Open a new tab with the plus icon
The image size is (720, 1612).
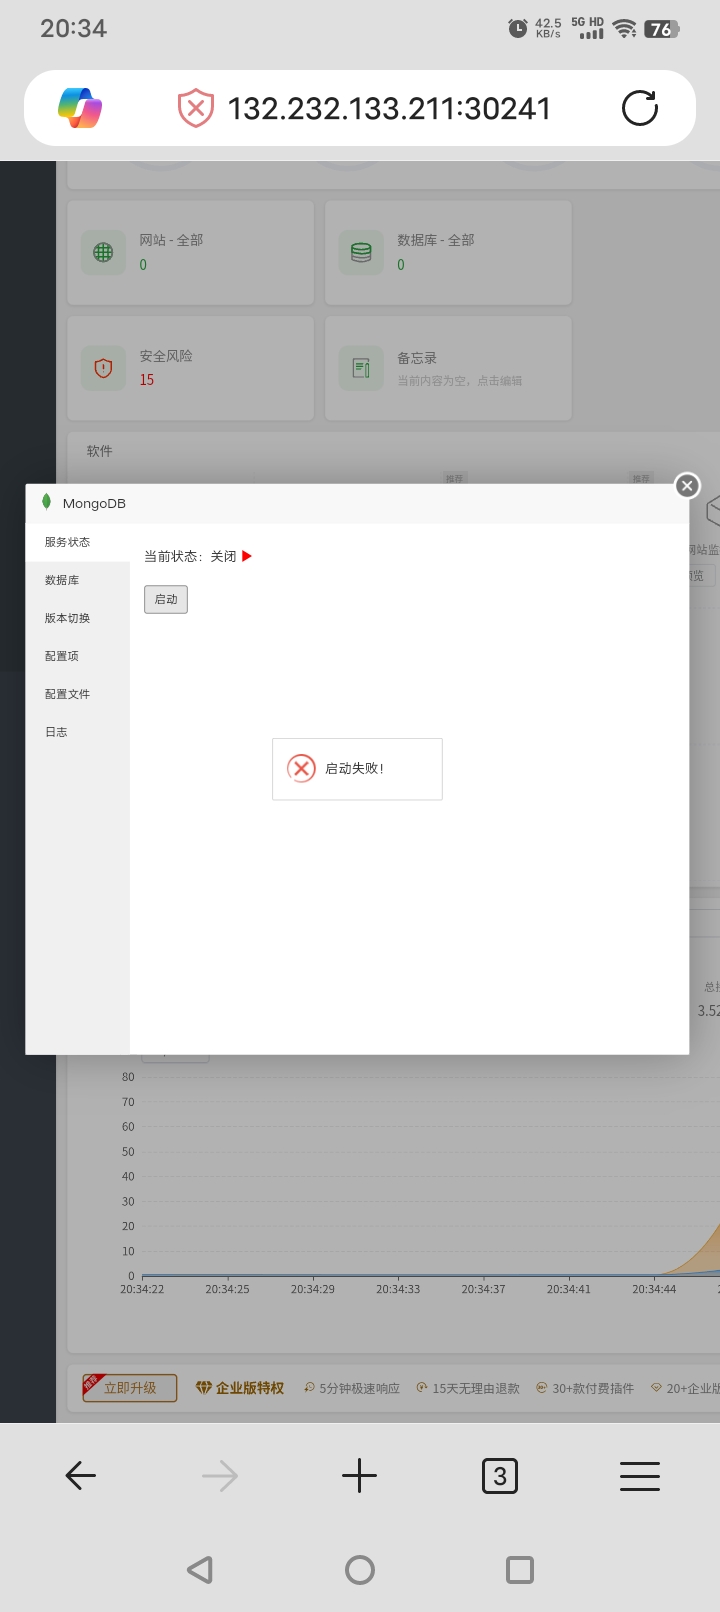coord(359,1475)
